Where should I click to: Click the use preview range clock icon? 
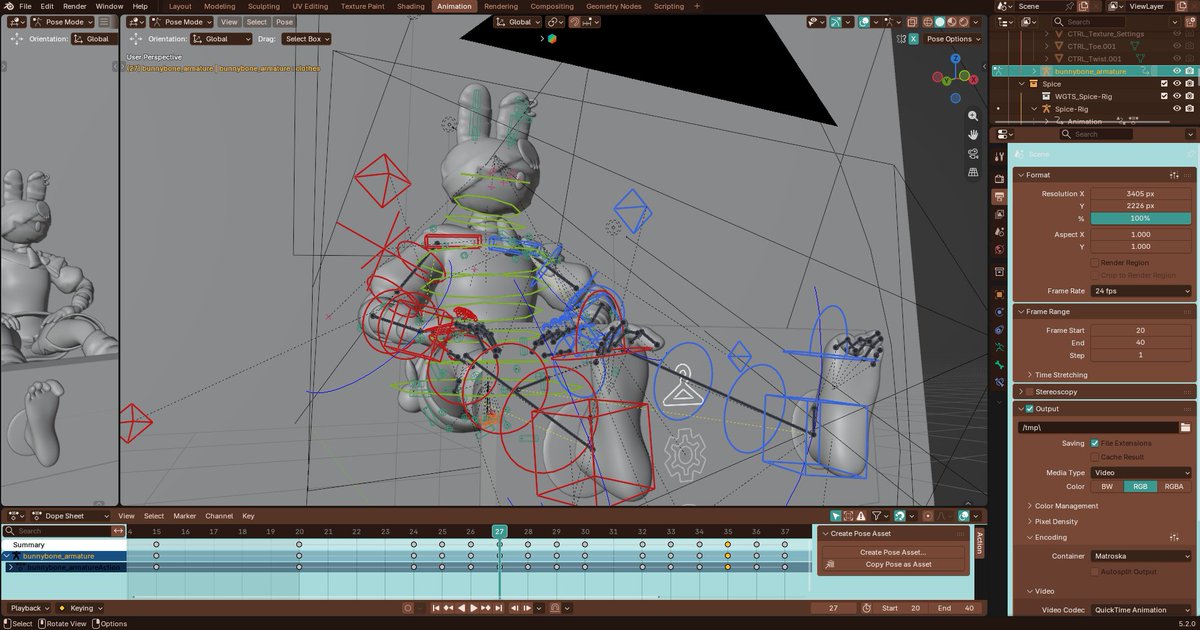pos(867,608)
